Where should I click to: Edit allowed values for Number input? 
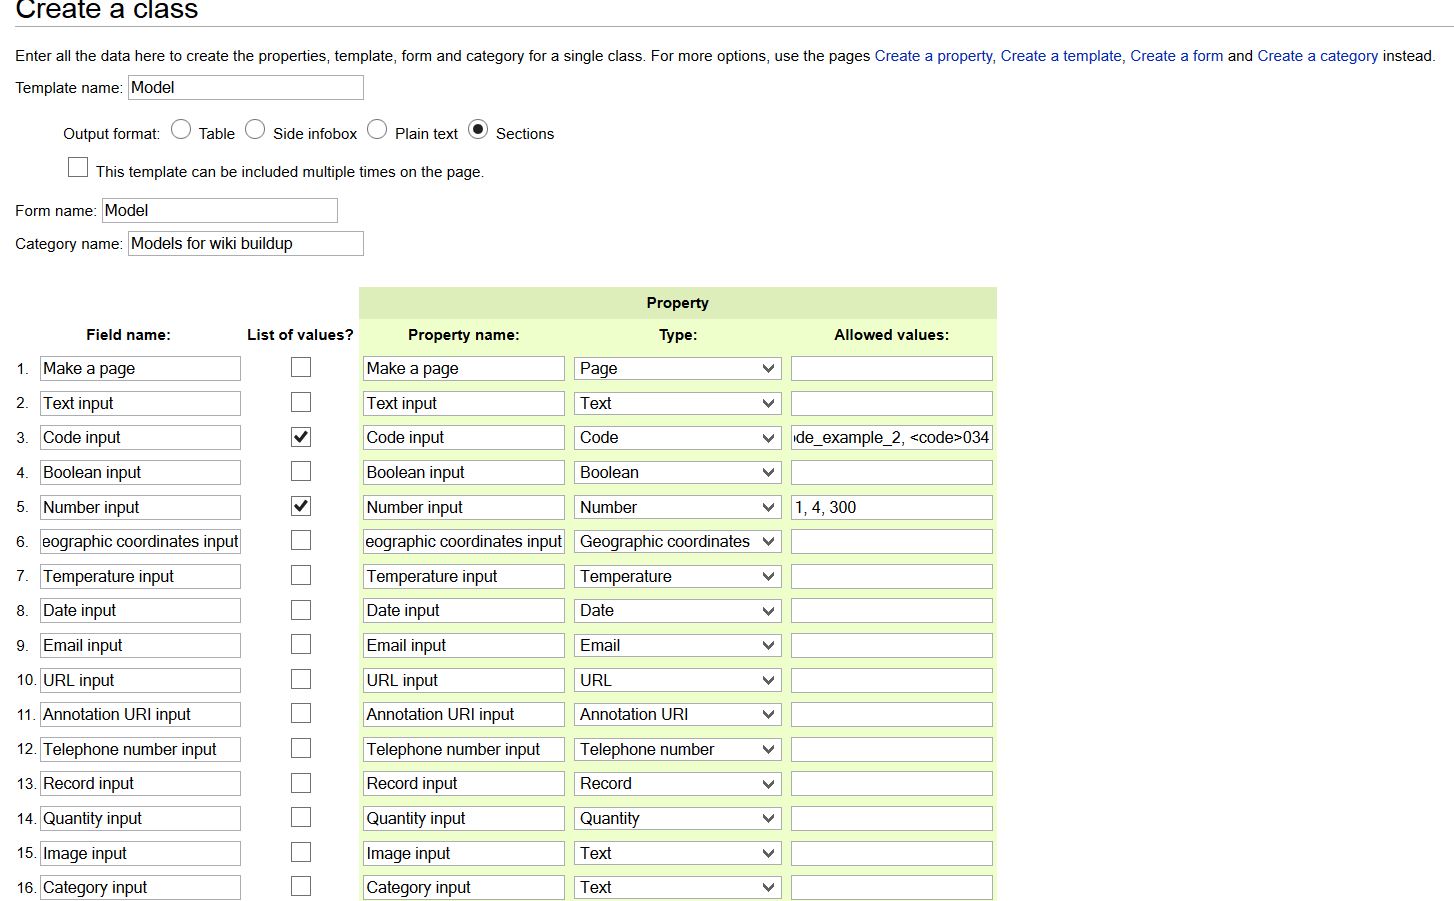[891, 507]
